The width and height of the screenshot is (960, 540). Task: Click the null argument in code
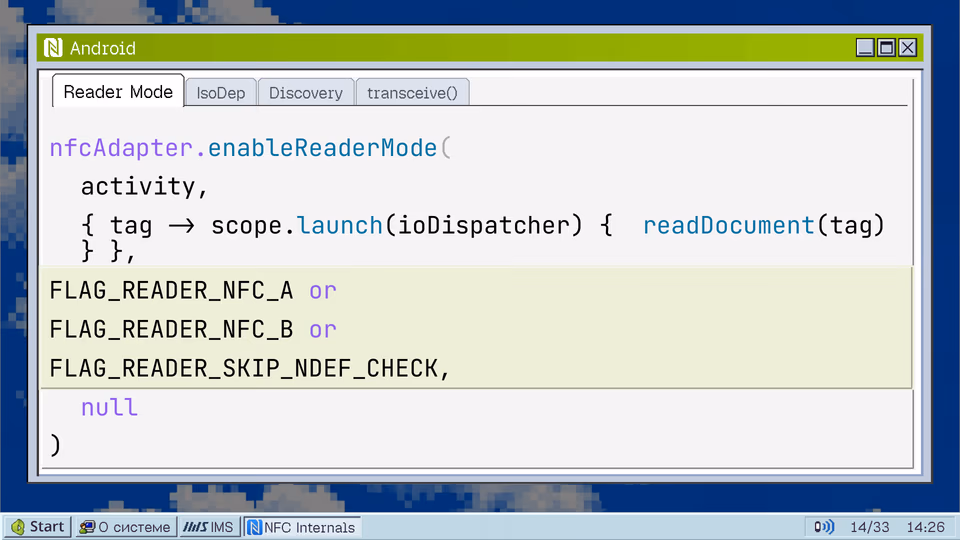[110, 407]
